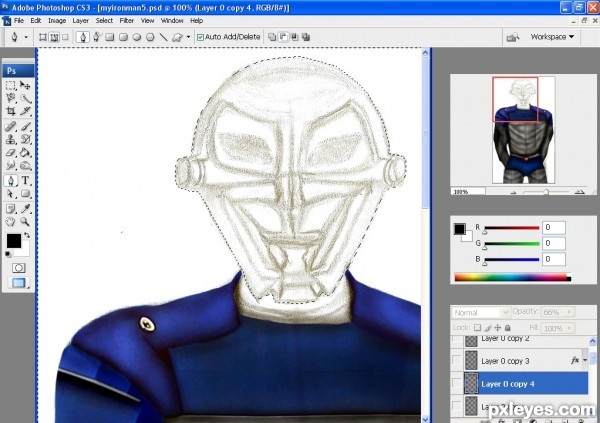
Task: Open the Window menu
Action: [x=172, y=21]
